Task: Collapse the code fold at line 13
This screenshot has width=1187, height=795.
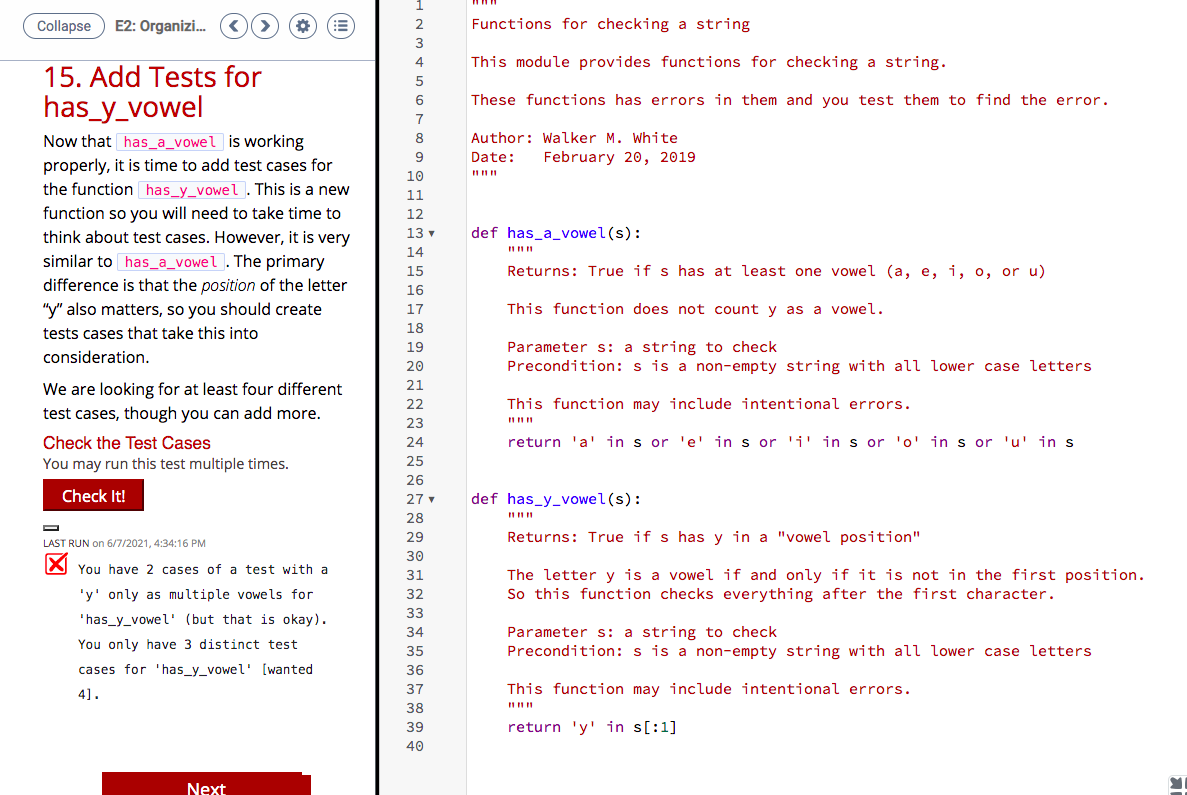Action: (430, 233)
